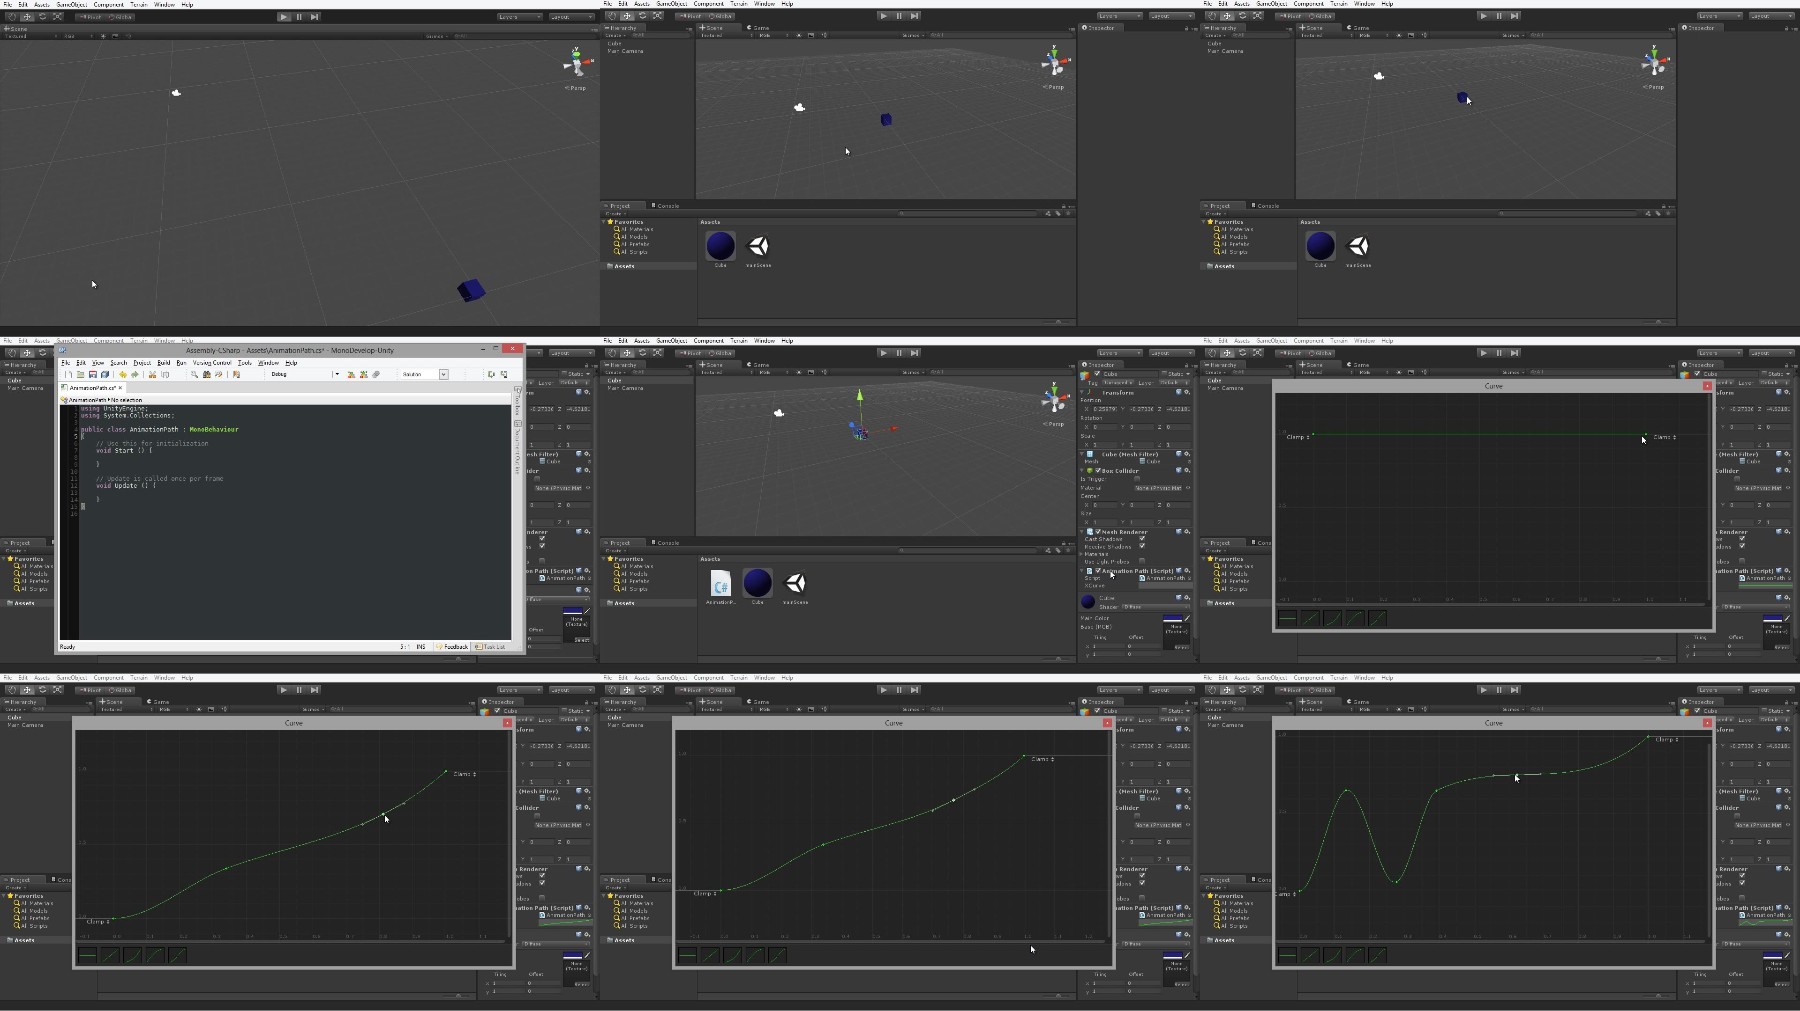Click yellow Undo arrow in MonoDevelop toolbar
This screenshot has width=1800, height=1011.
pos(123,374)
